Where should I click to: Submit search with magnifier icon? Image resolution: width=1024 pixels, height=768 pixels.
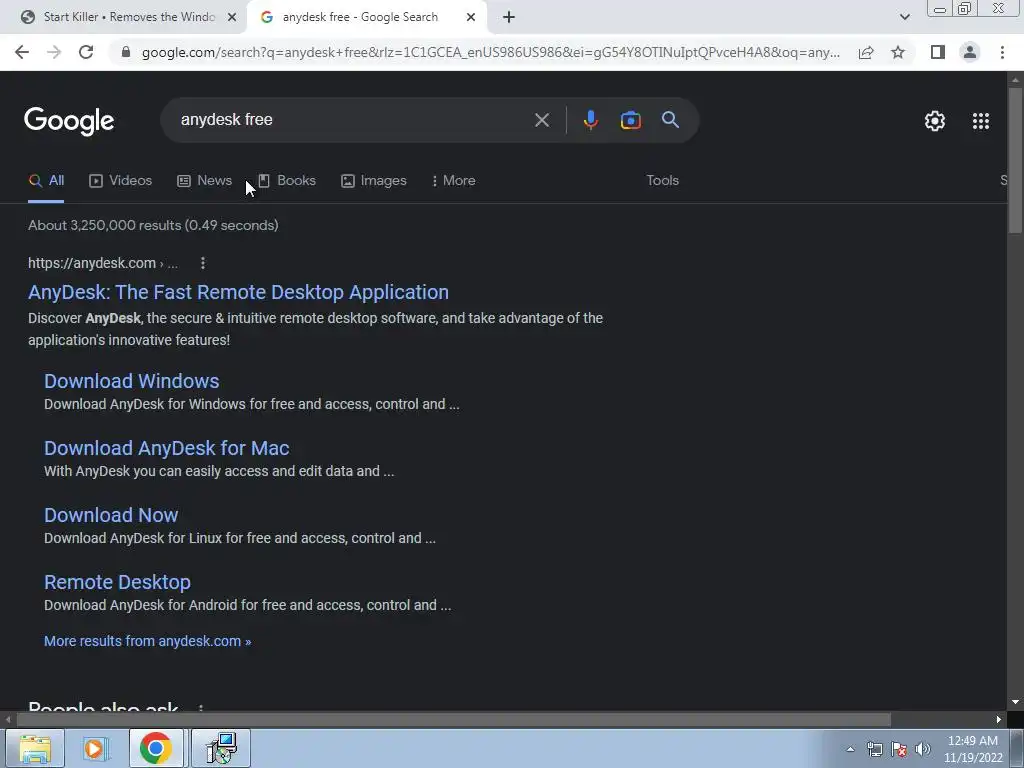(670, 120)
